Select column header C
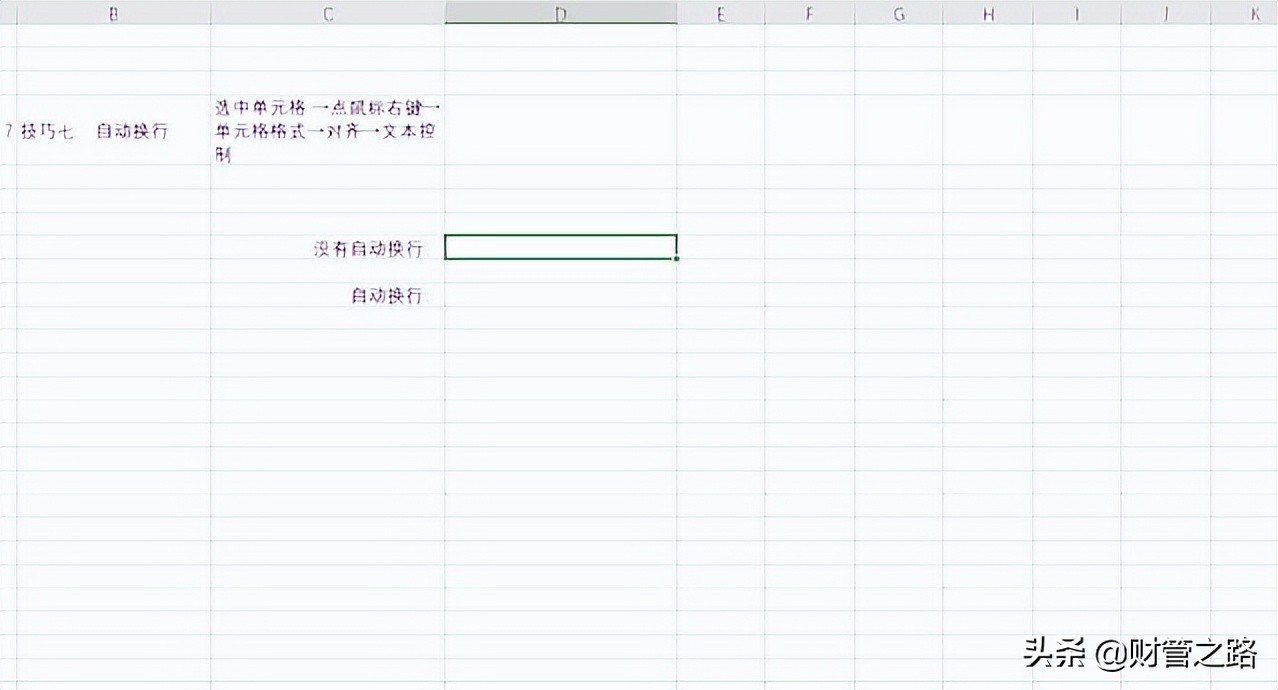Viewport: 1278px width, 690px height. [326, 13]
